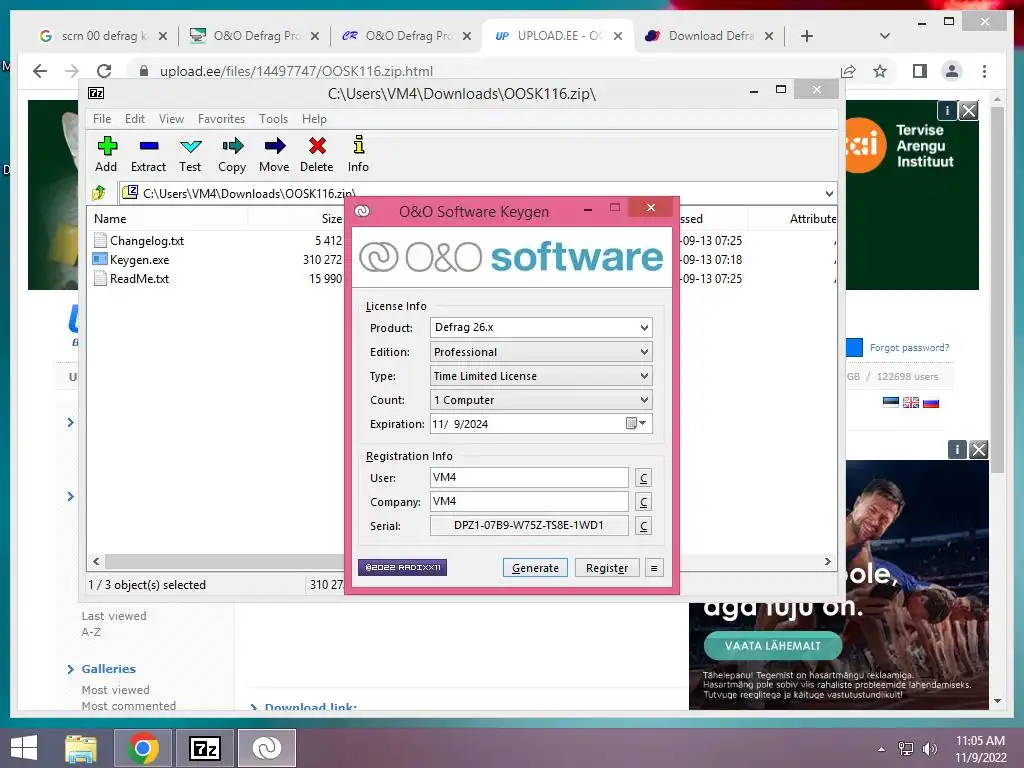The image size is (1024, 768).
Task: Open the Tools menu in 7-Zip
Action: pyautogui.click(x=273, y=119)
